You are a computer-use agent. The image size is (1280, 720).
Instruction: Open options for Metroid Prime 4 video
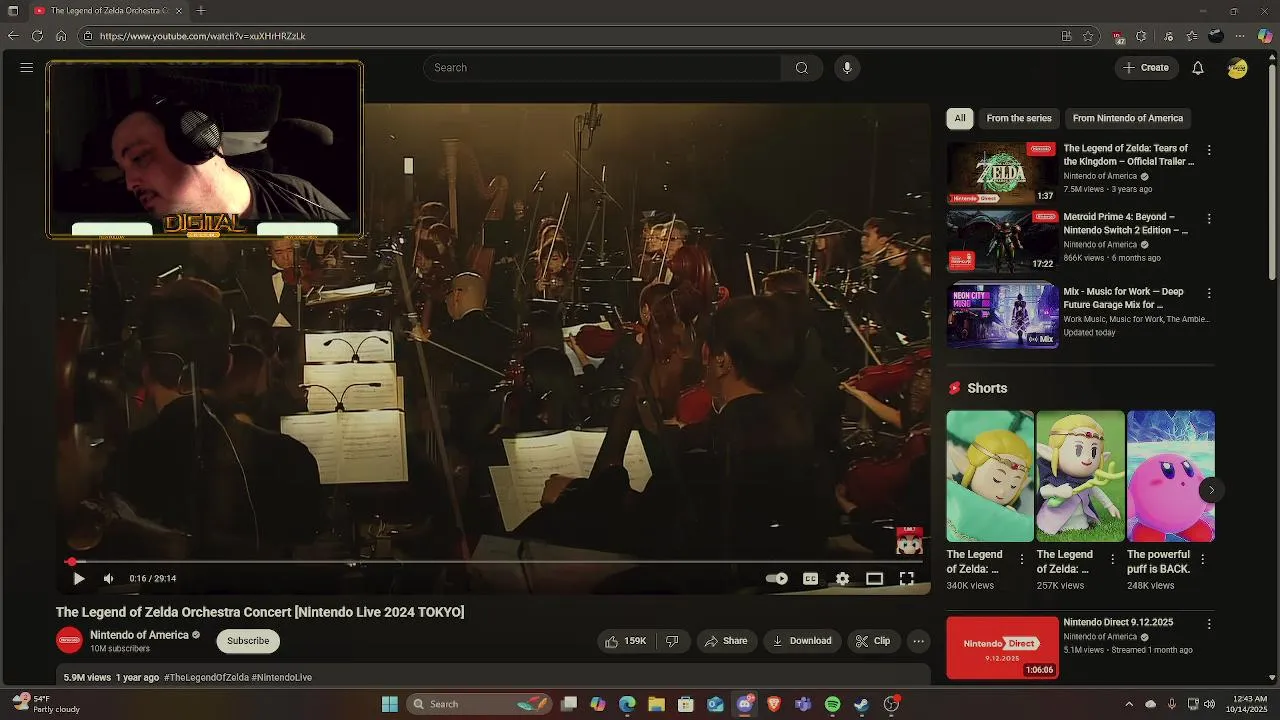(1209, 218)
